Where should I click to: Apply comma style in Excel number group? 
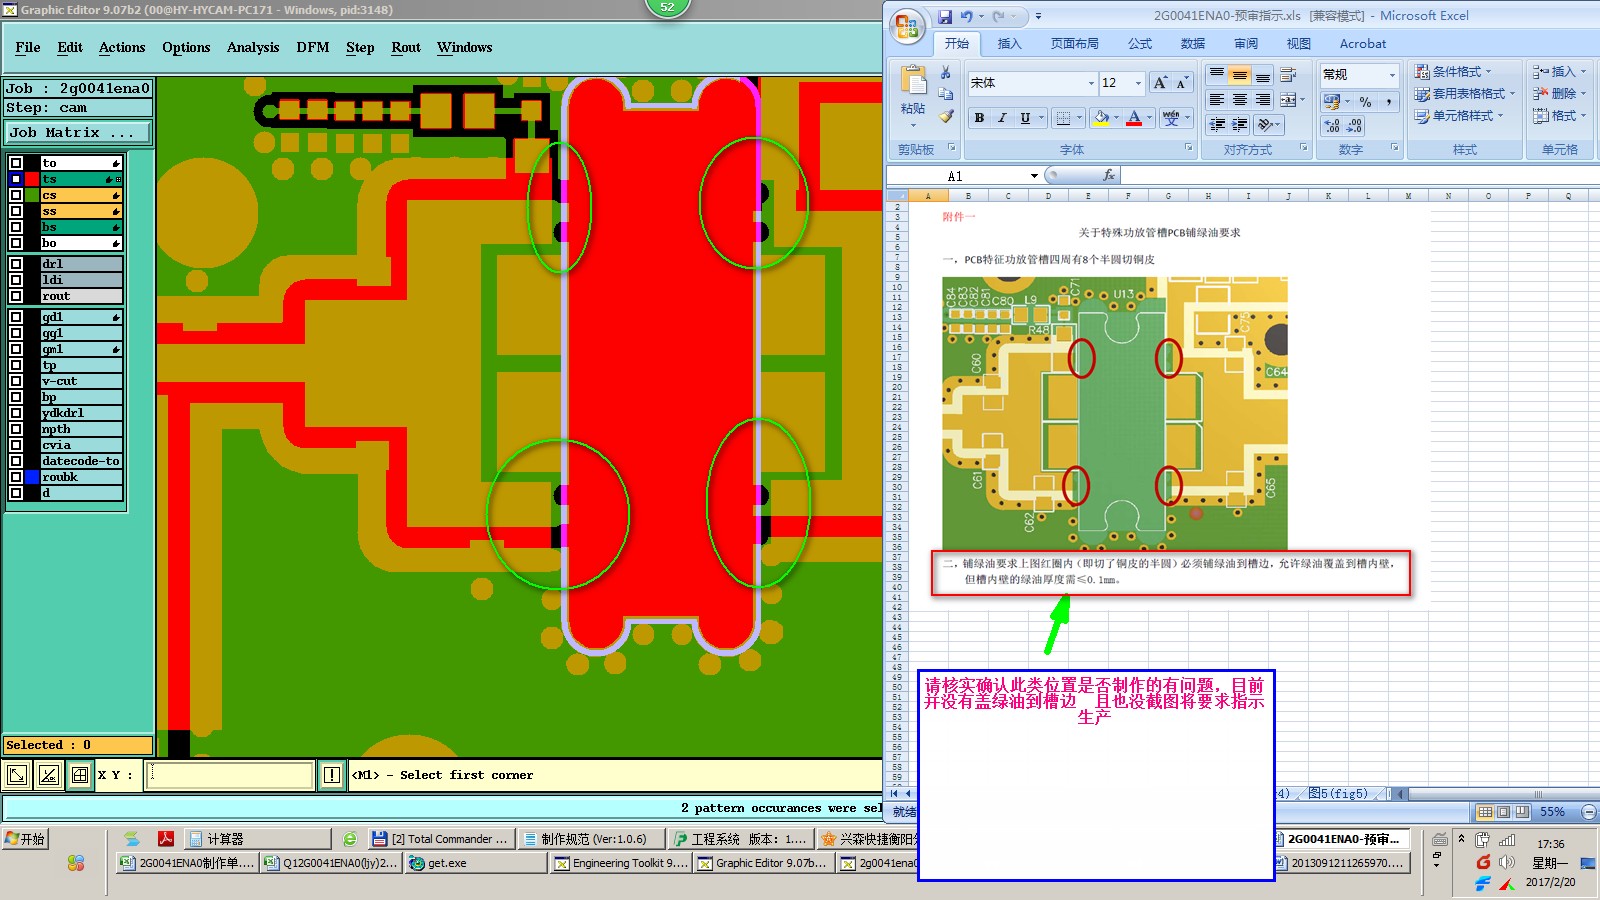(x=1388, y=102)
